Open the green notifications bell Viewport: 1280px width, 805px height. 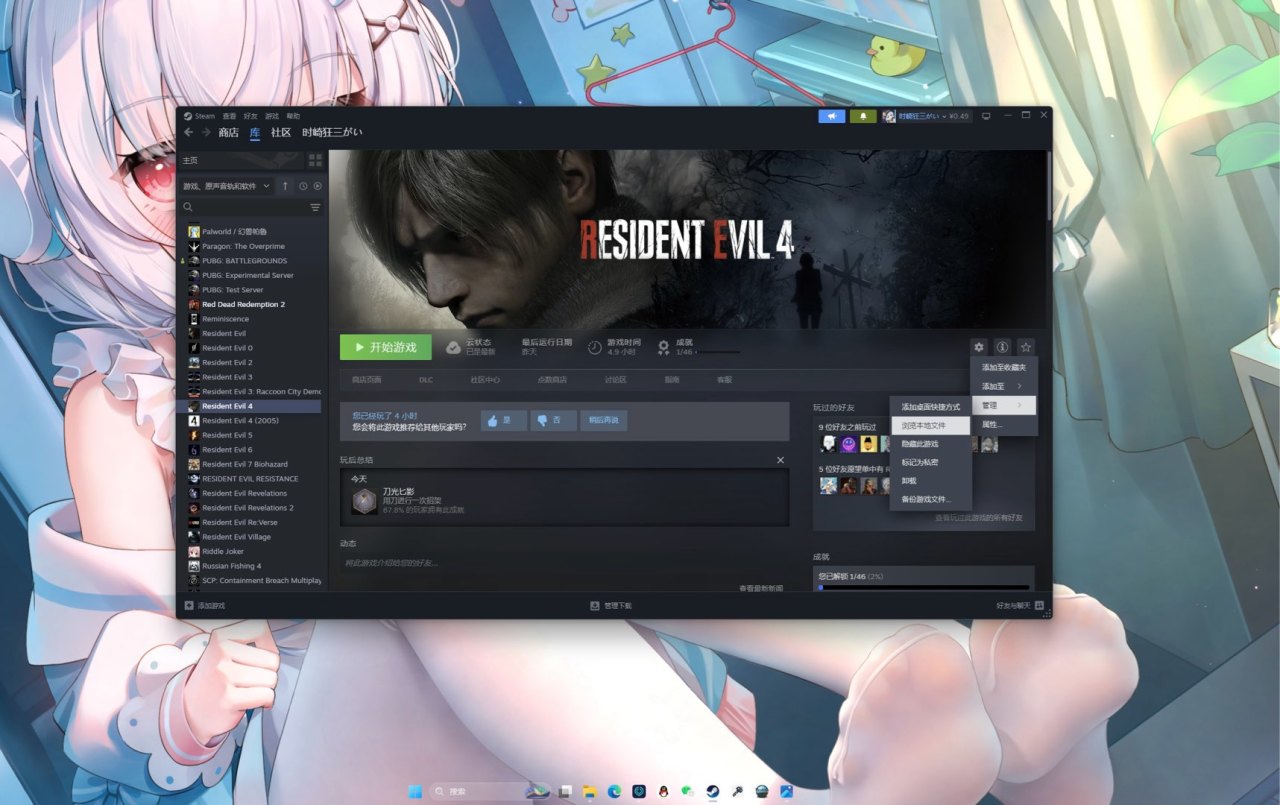[x=864, y=116]
